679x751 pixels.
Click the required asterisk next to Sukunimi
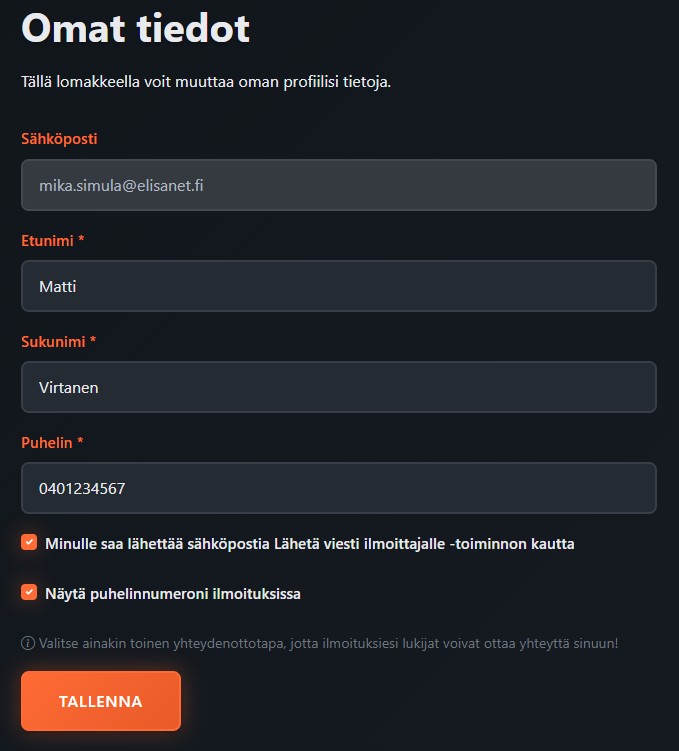click(x=93, y=341)
